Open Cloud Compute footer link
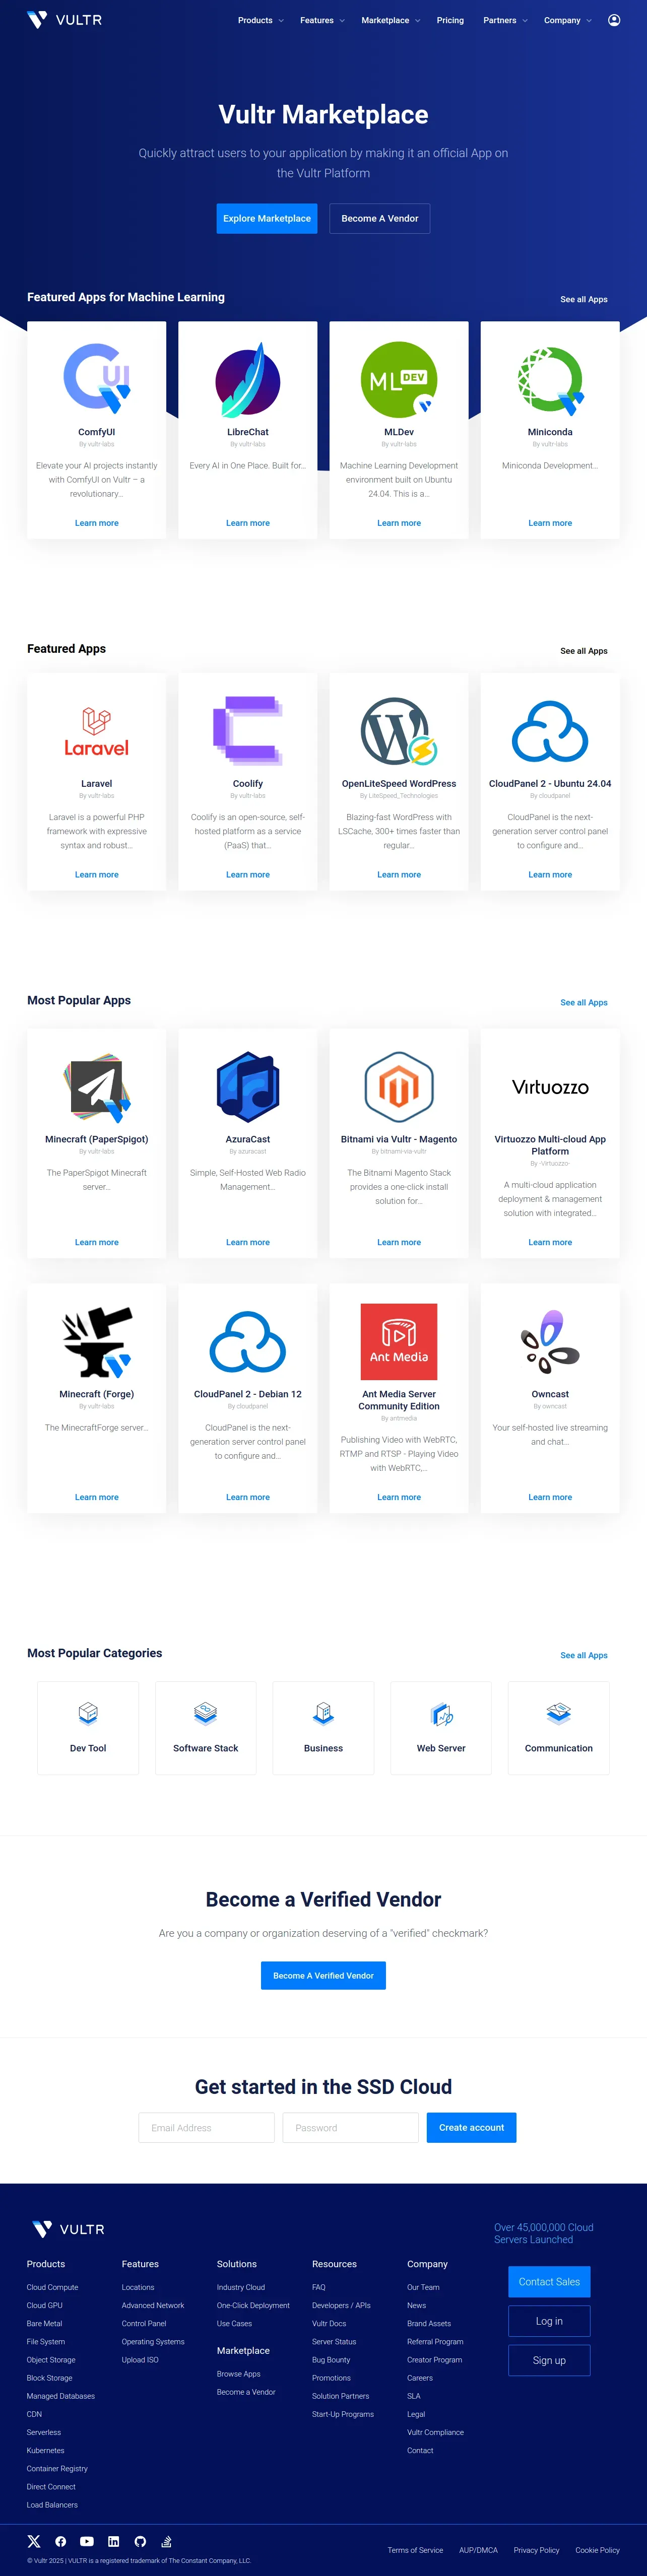 [52, 2287]
